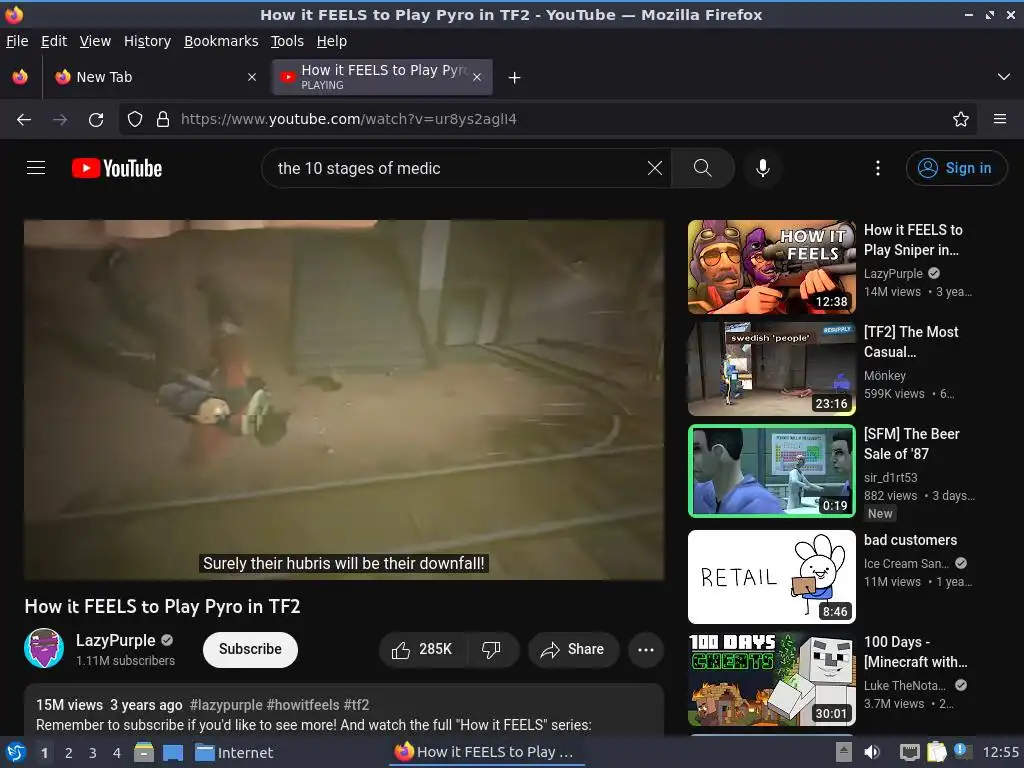Dislike the video

pyautogui.click(x=492, y=650)
